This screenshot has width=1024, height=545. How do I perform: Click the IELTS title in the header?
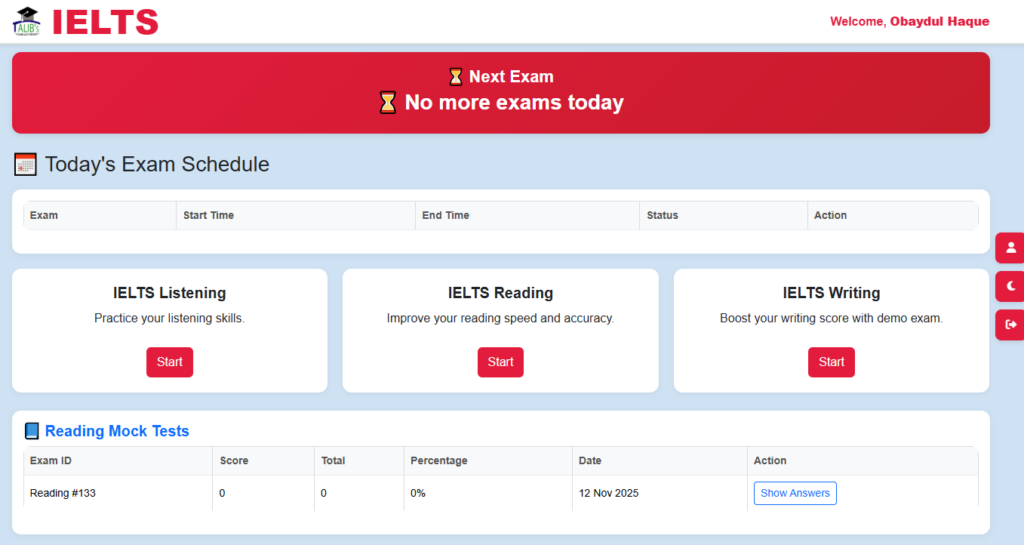coord(105,22)
